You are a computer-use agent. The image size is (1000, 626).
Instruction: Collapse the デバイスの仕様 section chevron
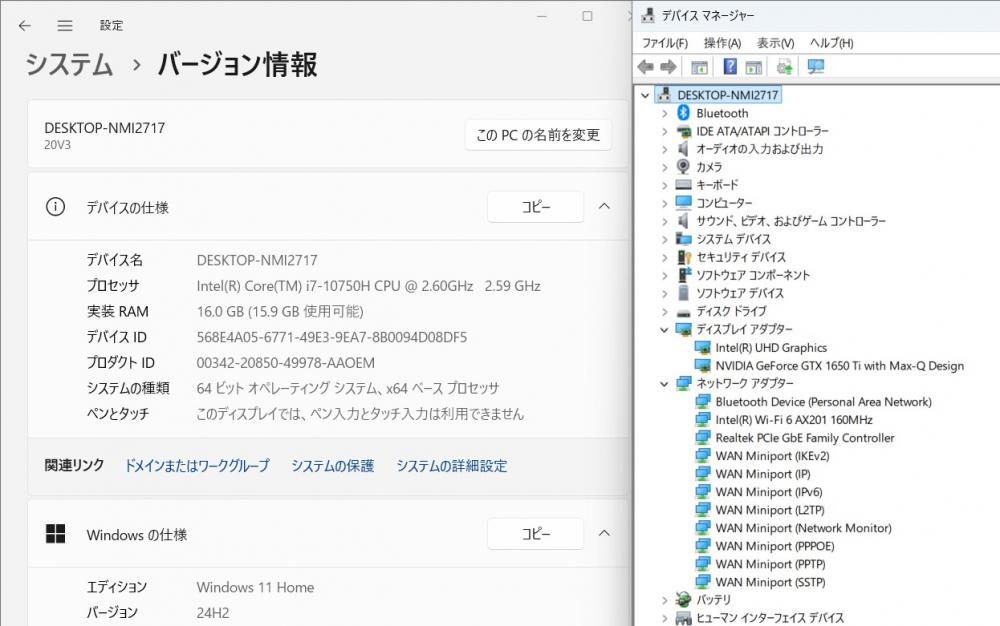click(604, 207)
